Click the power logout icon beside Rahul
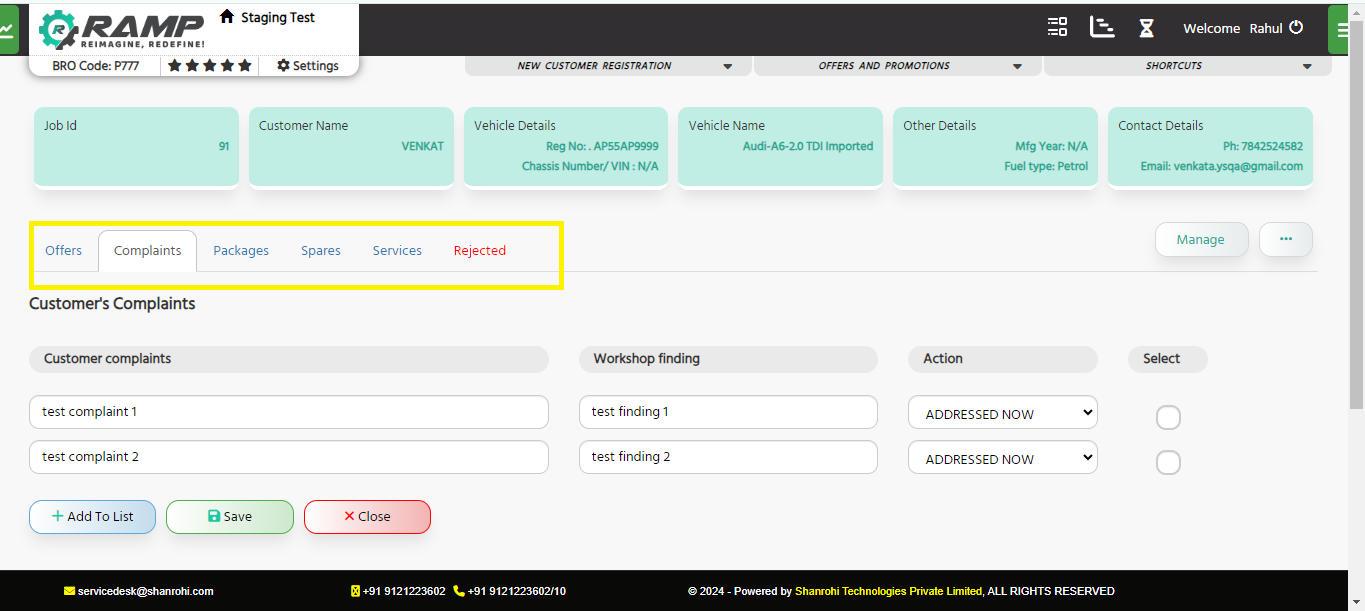 point(1297,28)
